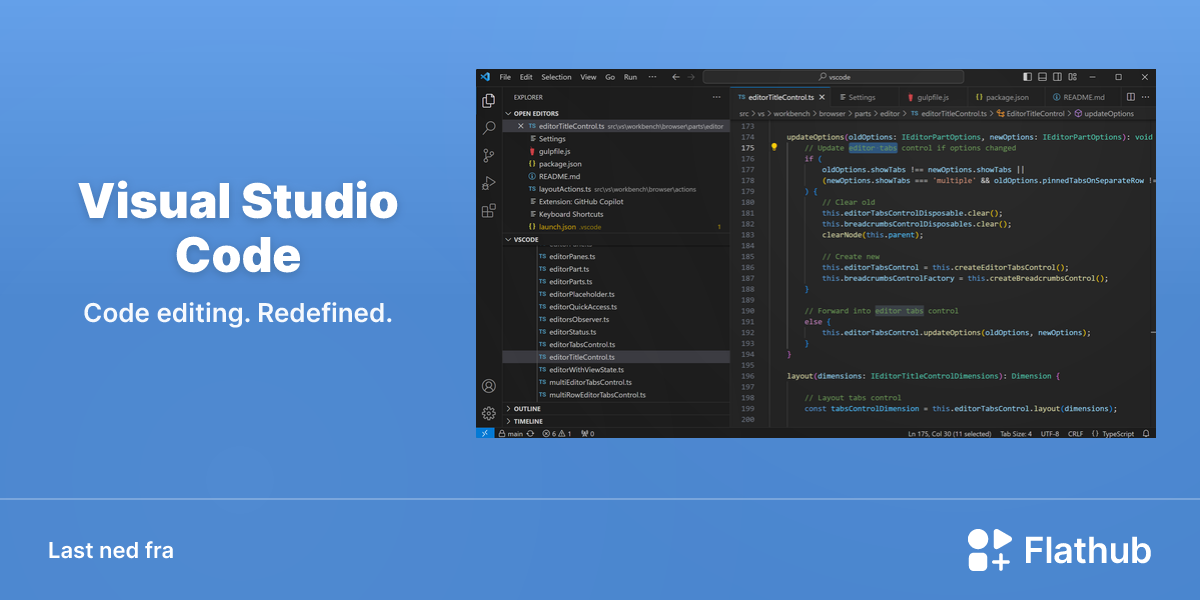Screen dimensions: 1200x600
Task: Close editorTitleControl.ts in Open Editors
Action: (520, 126)
